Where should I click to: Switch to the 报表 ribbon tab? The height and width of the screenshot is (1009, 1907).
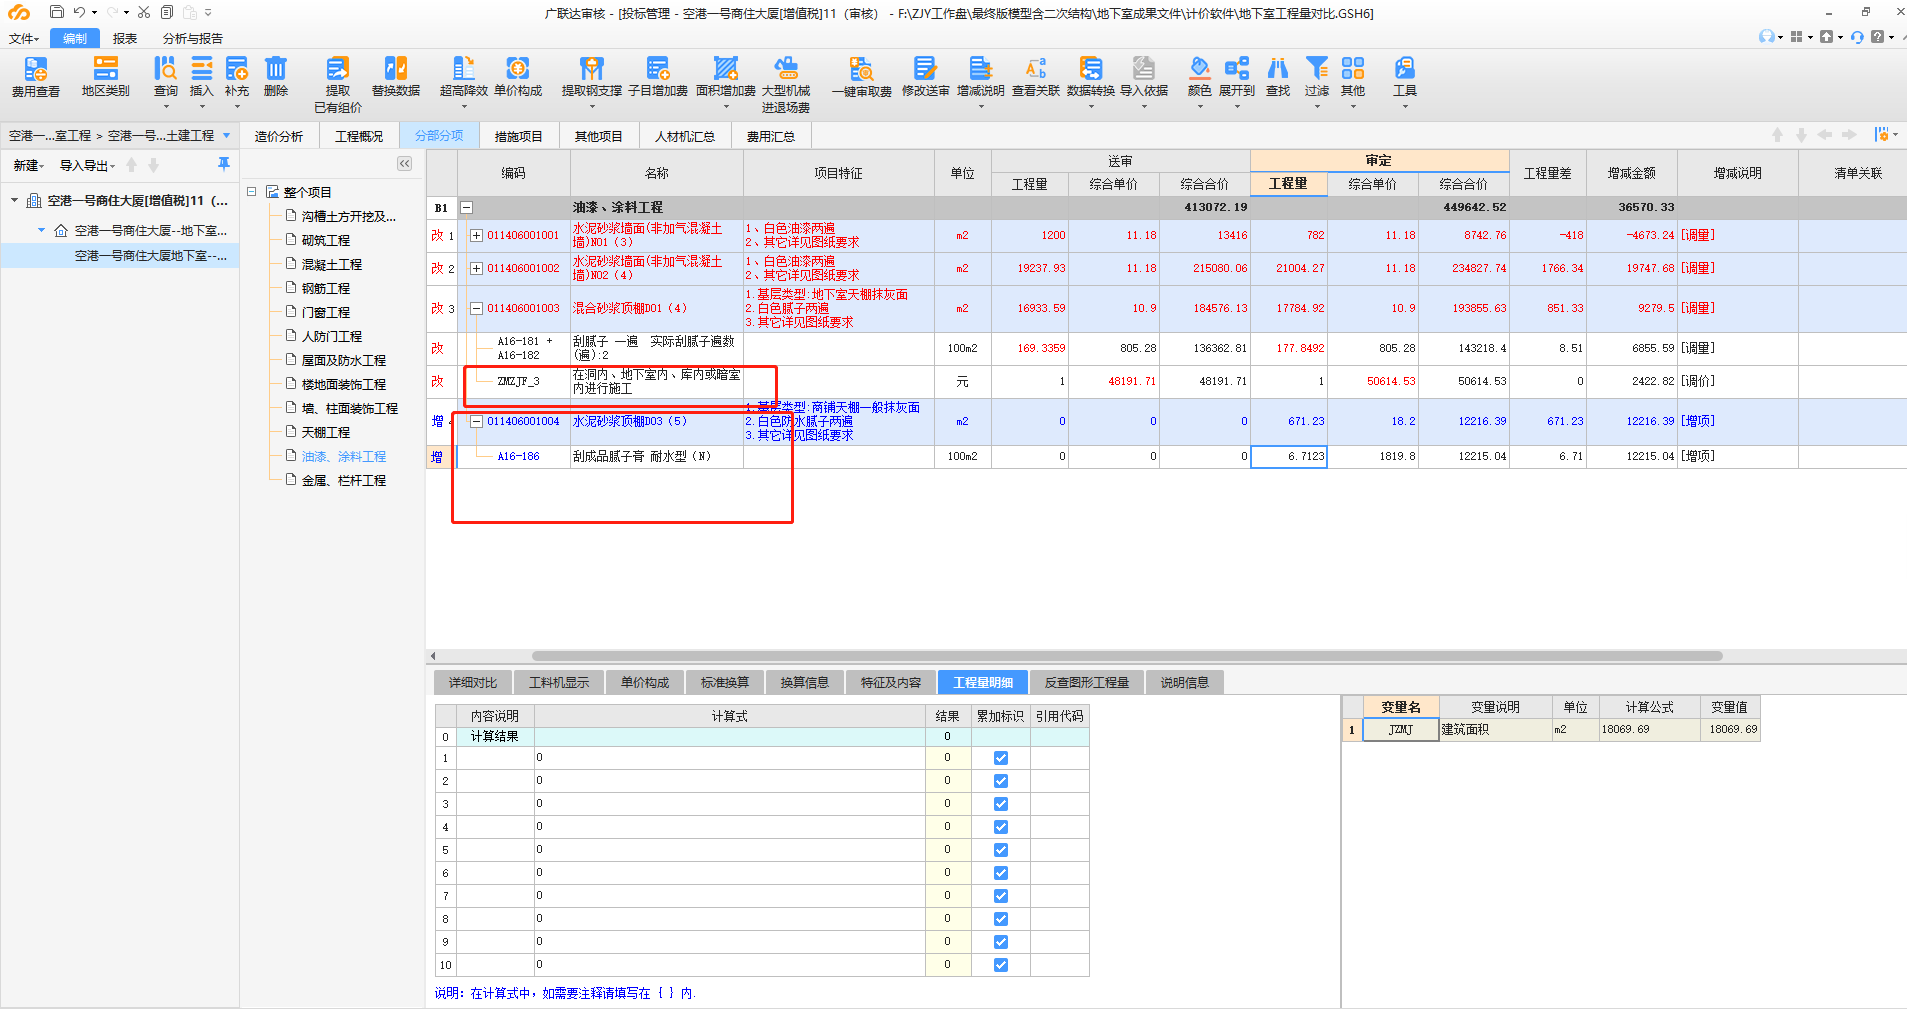click(125, 39)
